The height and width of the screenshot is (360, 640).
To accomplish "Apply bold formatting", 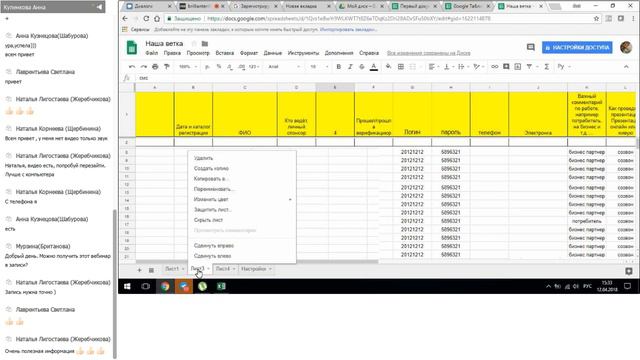I will click(338, 67).
